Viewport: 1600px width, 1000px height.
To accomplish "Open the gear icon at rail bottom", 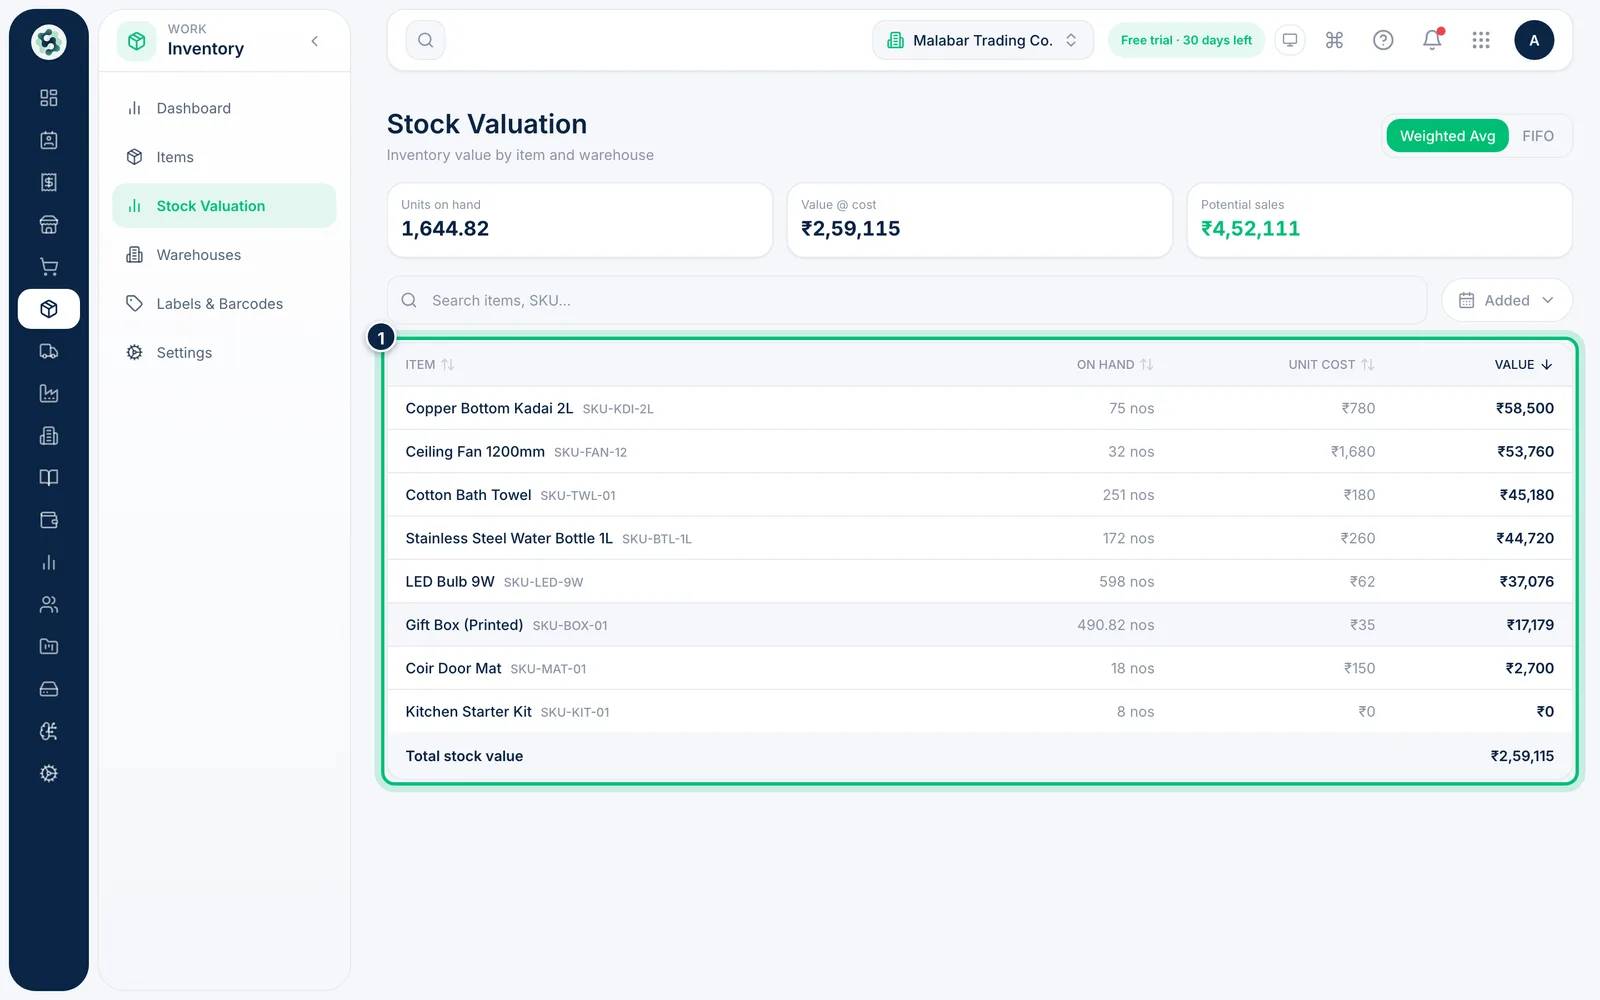I will click(x=48, y=773).
